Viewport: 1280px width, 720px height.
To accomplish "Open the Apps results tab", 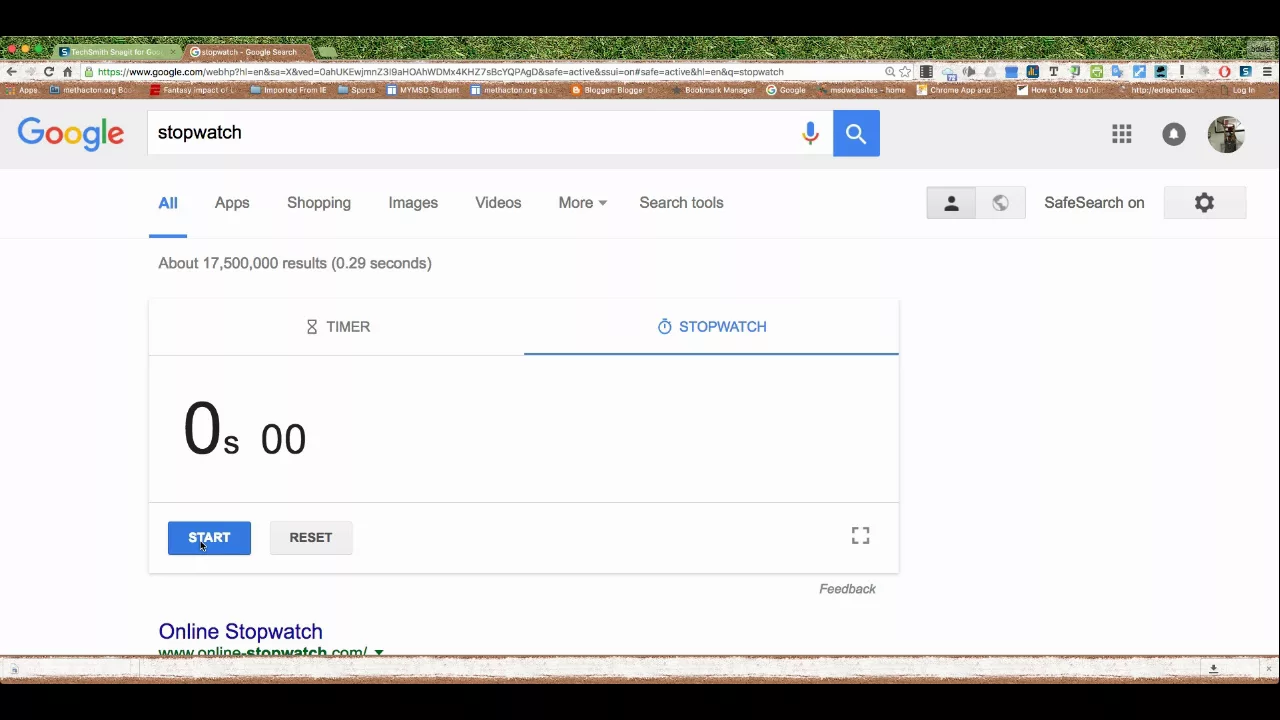I will (232, 203).
